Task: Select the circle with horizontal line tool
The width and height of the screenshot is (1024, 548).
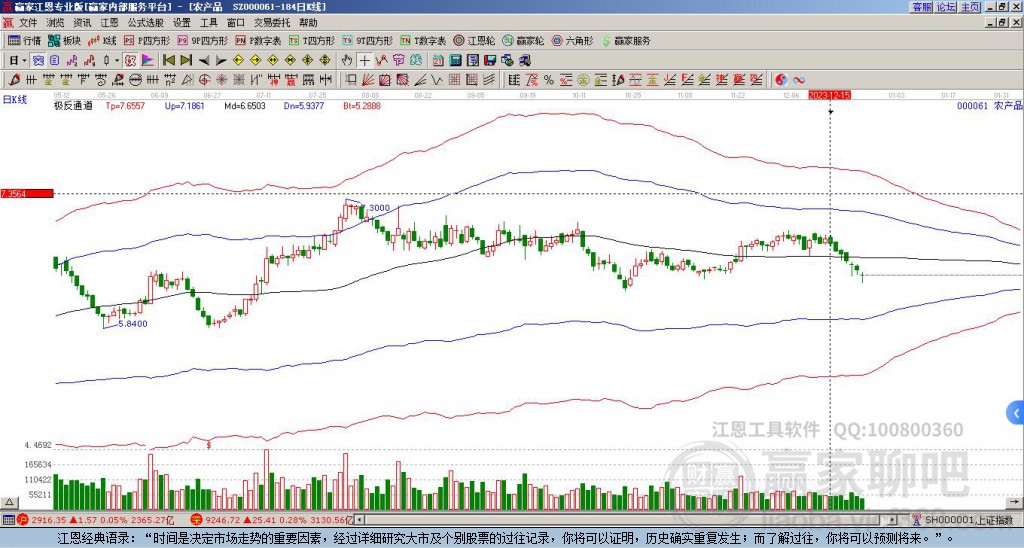Action: (135, 80)
